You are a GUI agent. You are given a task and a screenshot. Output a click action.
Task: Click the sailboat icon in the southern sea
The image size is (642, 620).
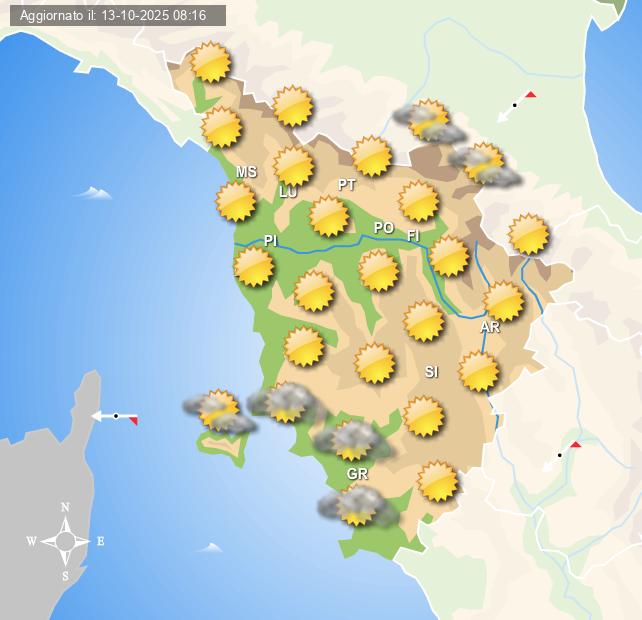(209, 548)
